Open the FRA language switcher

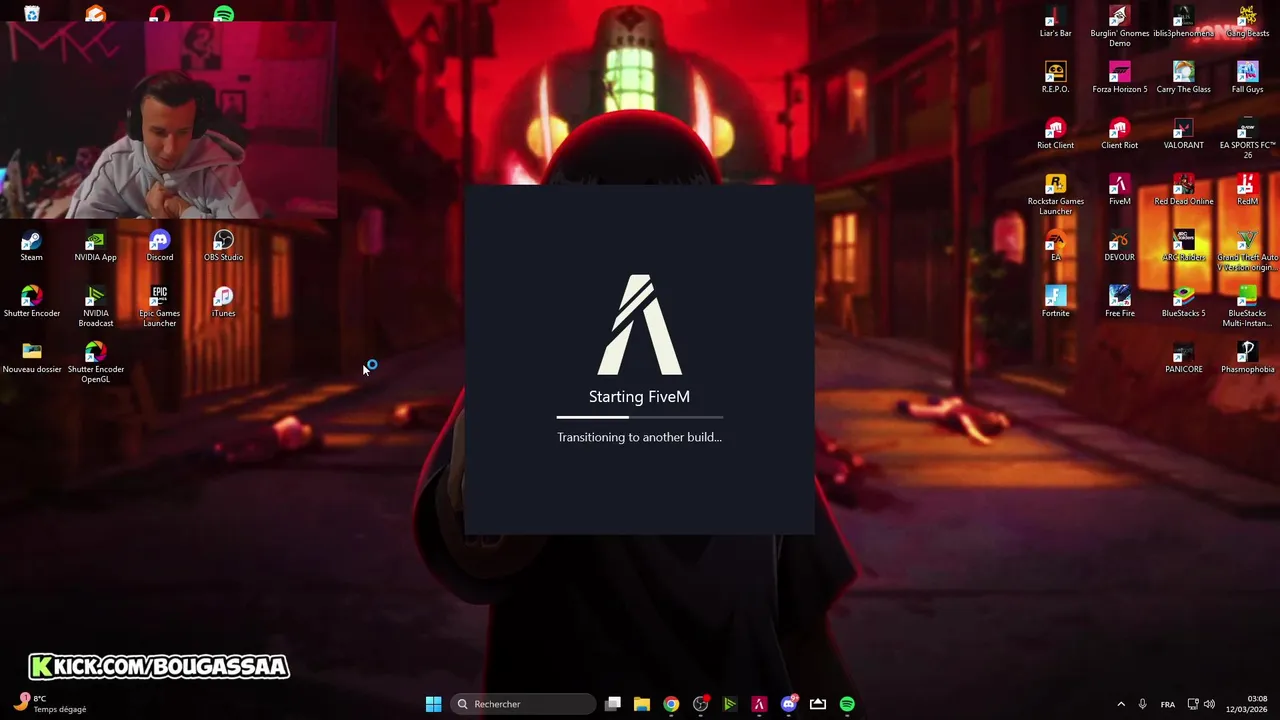(x=1167, y=704)
